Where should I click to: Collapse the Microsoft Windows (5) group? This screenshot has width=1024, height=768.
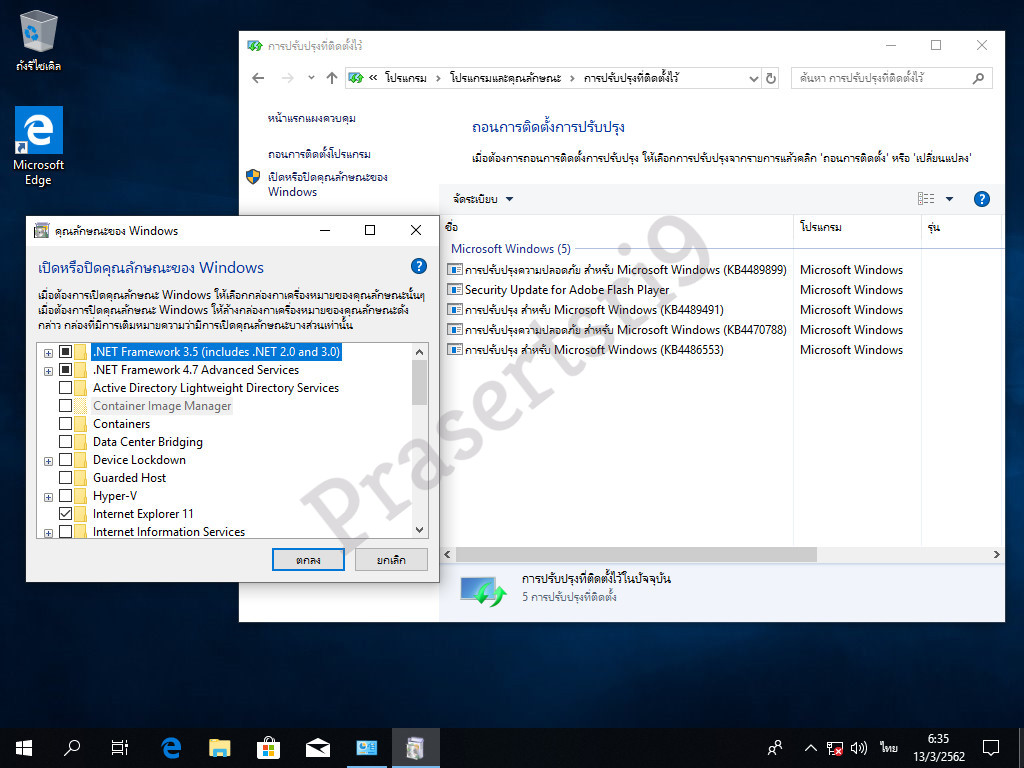tap(511, 249)
